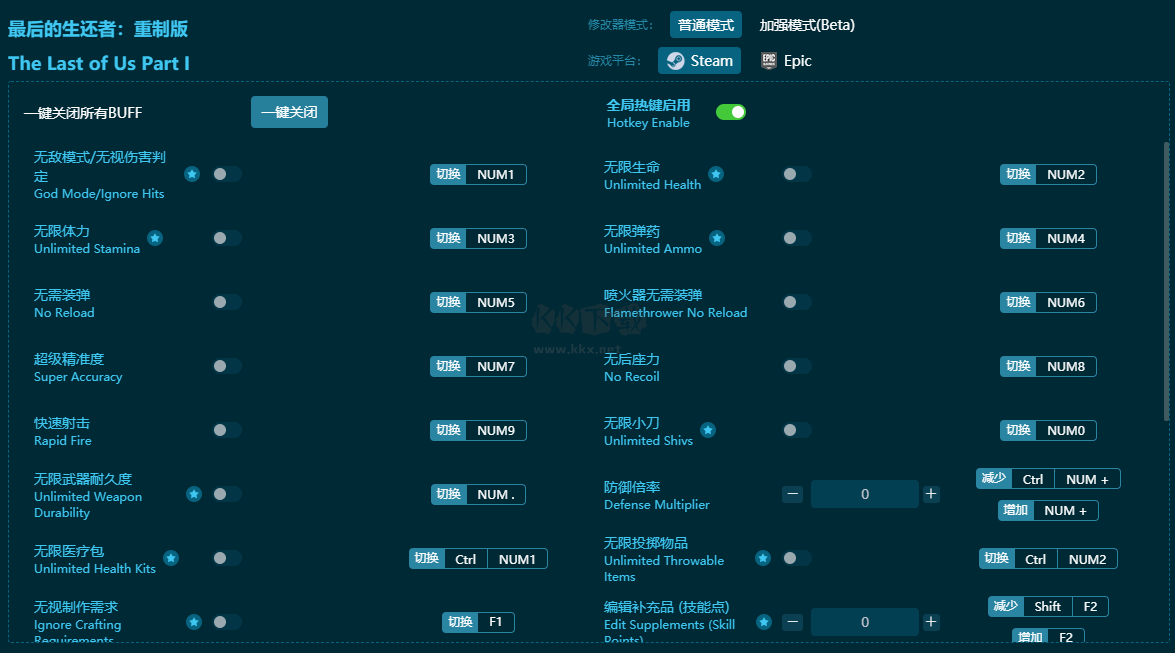Click the star icon next to Unlimited Ammo
Screen dimensions: 1175x653
[717, 238]
